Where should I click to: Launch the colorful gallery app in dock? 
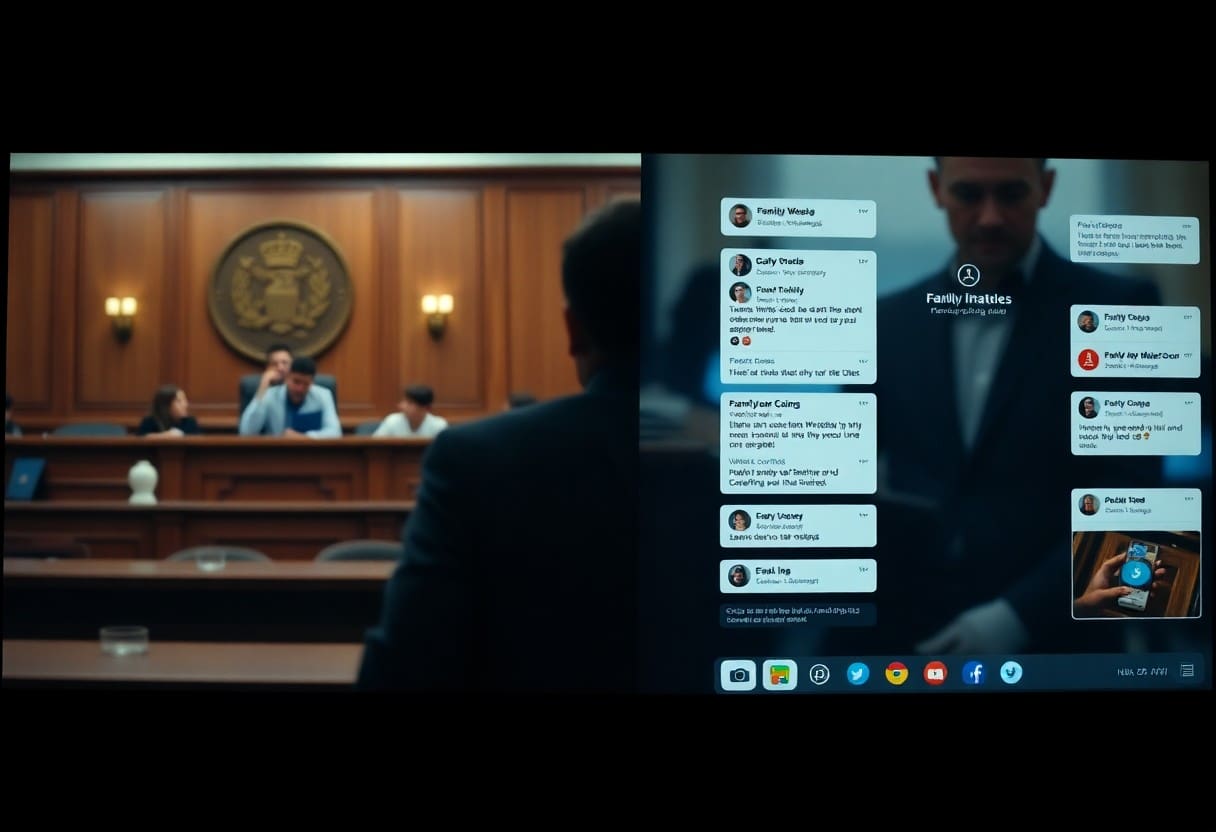(779, 675)
